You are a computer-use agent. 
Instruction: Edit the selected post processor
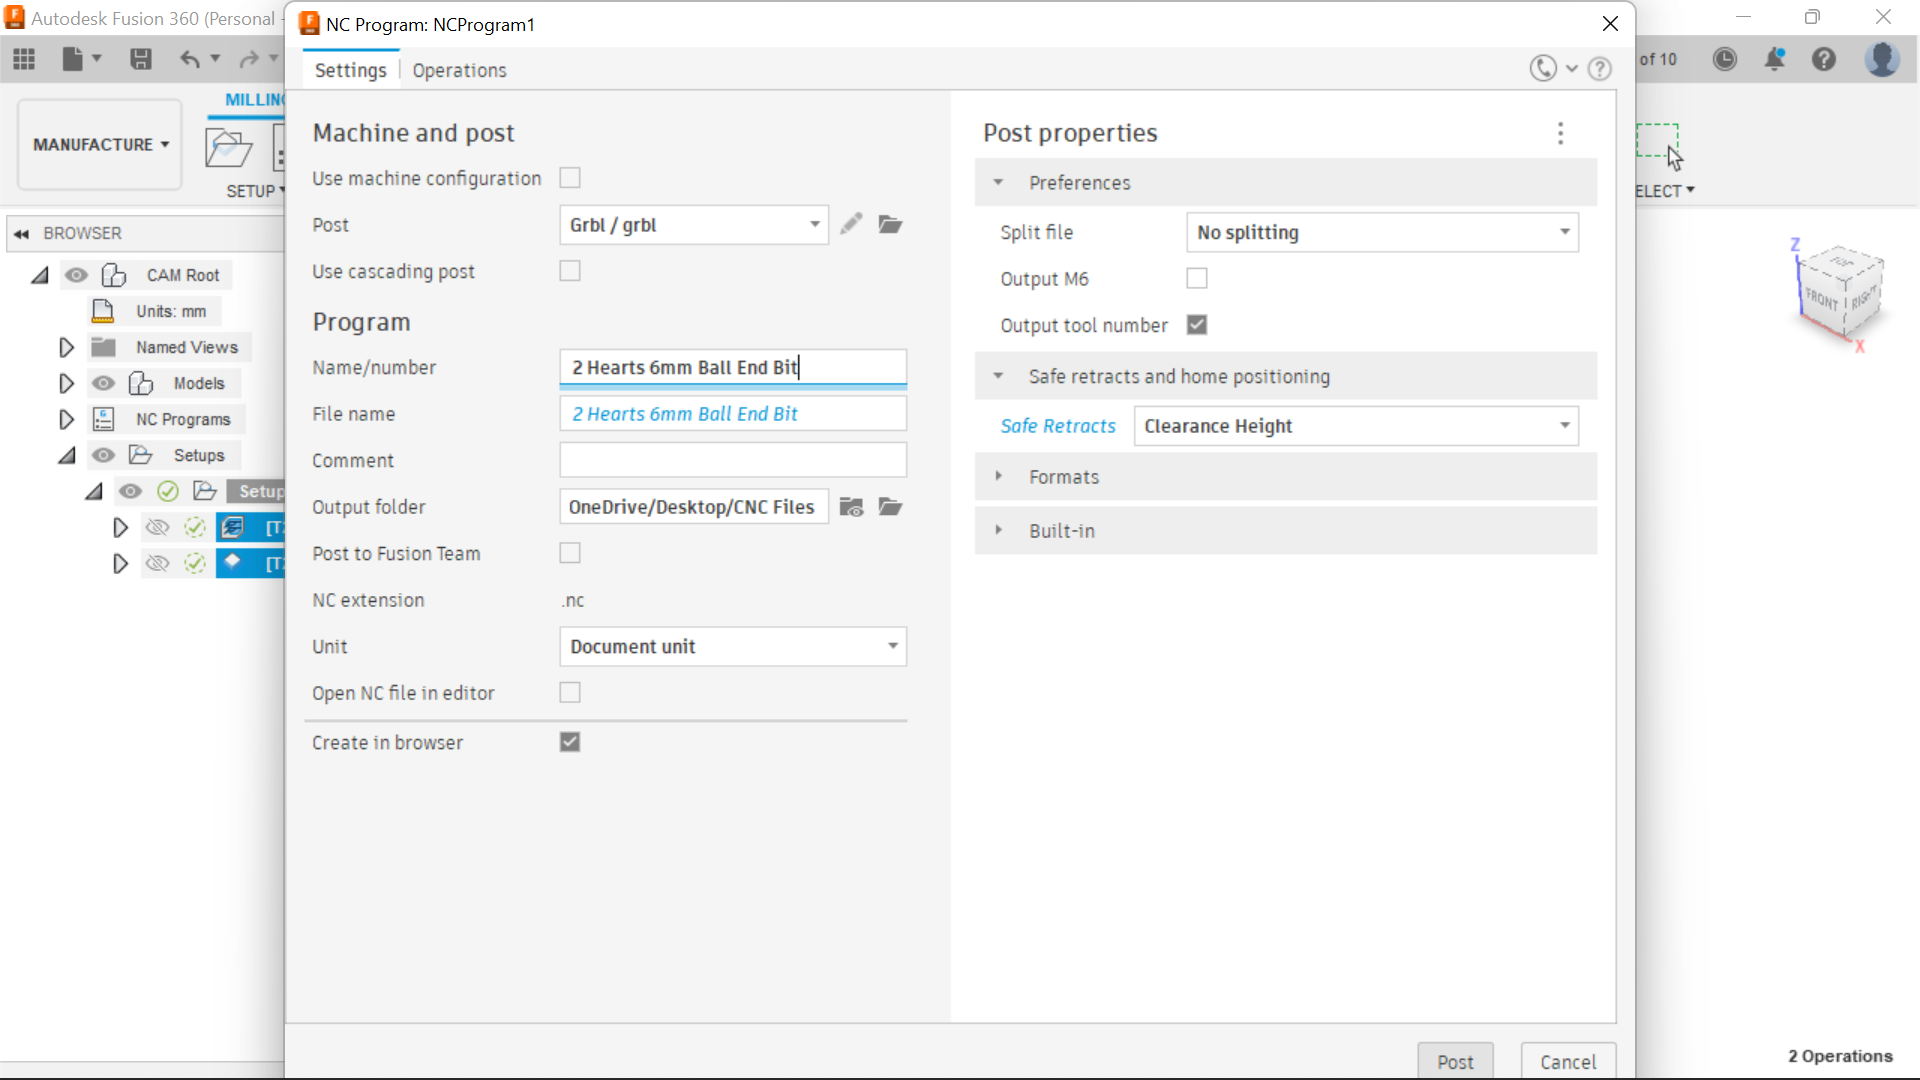pos(851,224)
